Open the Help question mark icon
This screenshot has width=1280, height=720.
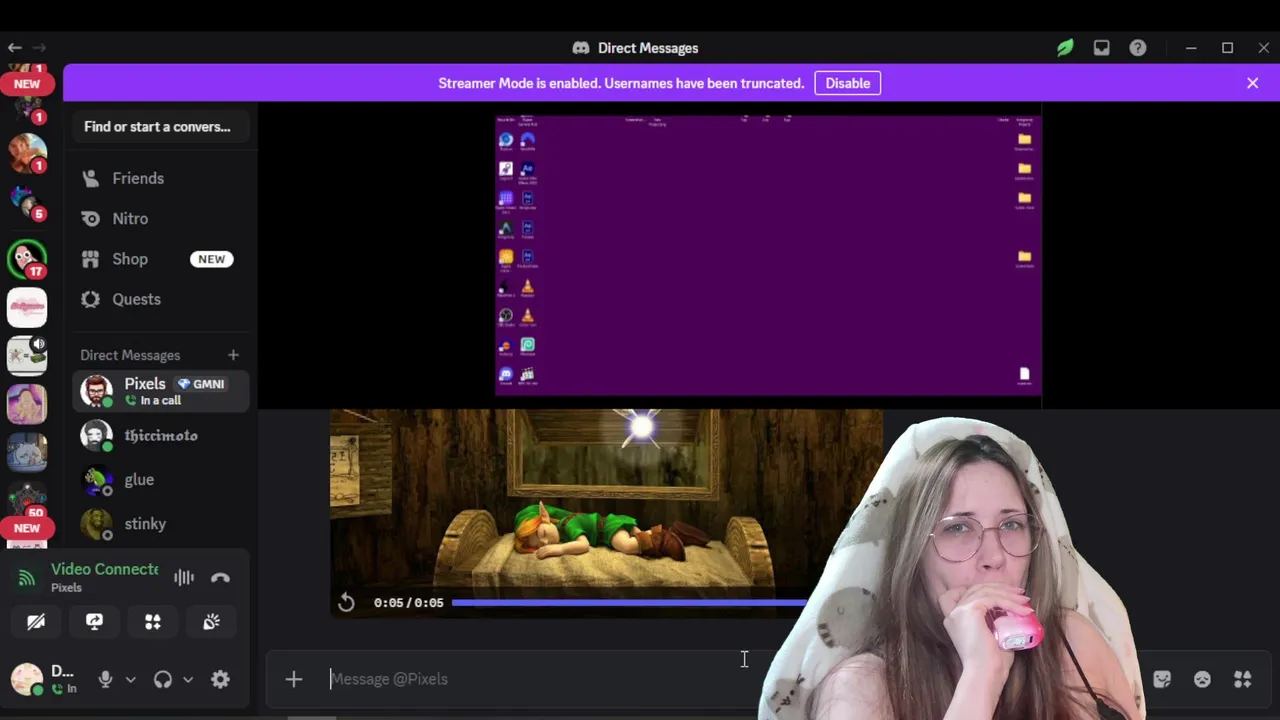coord(1138,47)
